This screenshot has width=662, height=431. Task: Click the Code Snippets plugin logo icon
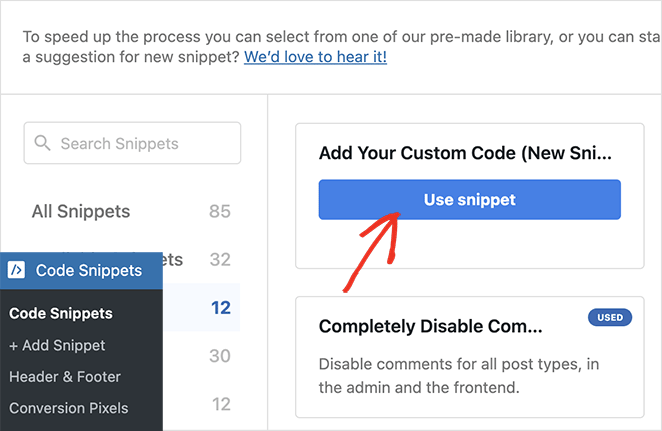click(x=16, y=270)
